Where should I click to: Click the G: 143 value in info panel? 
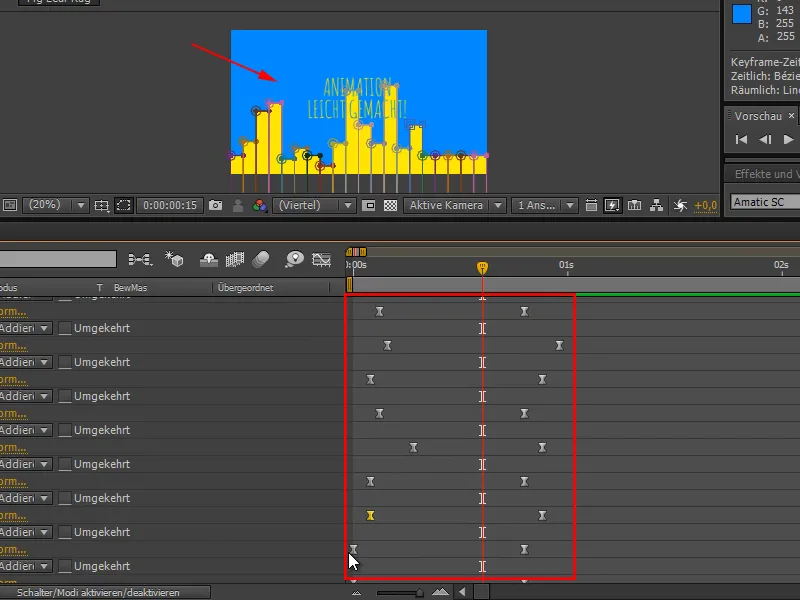pyautogui.click(x=776, y=10)
